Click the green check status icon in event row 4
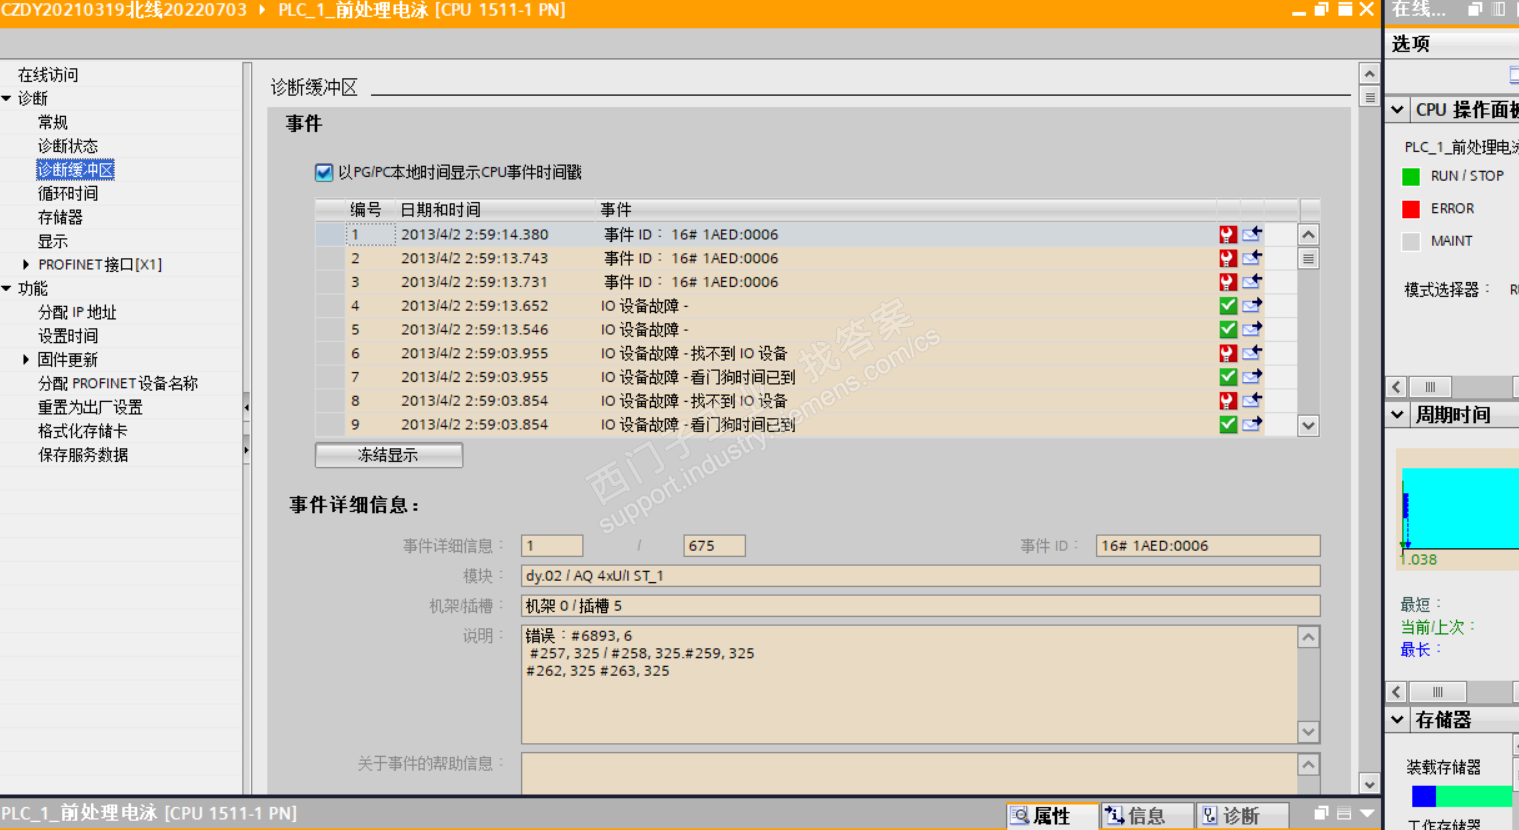1519x830 pixels. 1228,306
